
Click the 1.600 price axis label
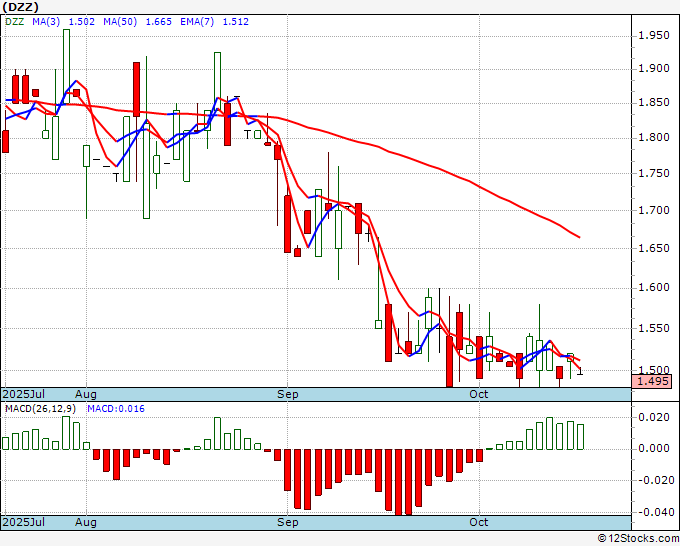tap(654, 288)
